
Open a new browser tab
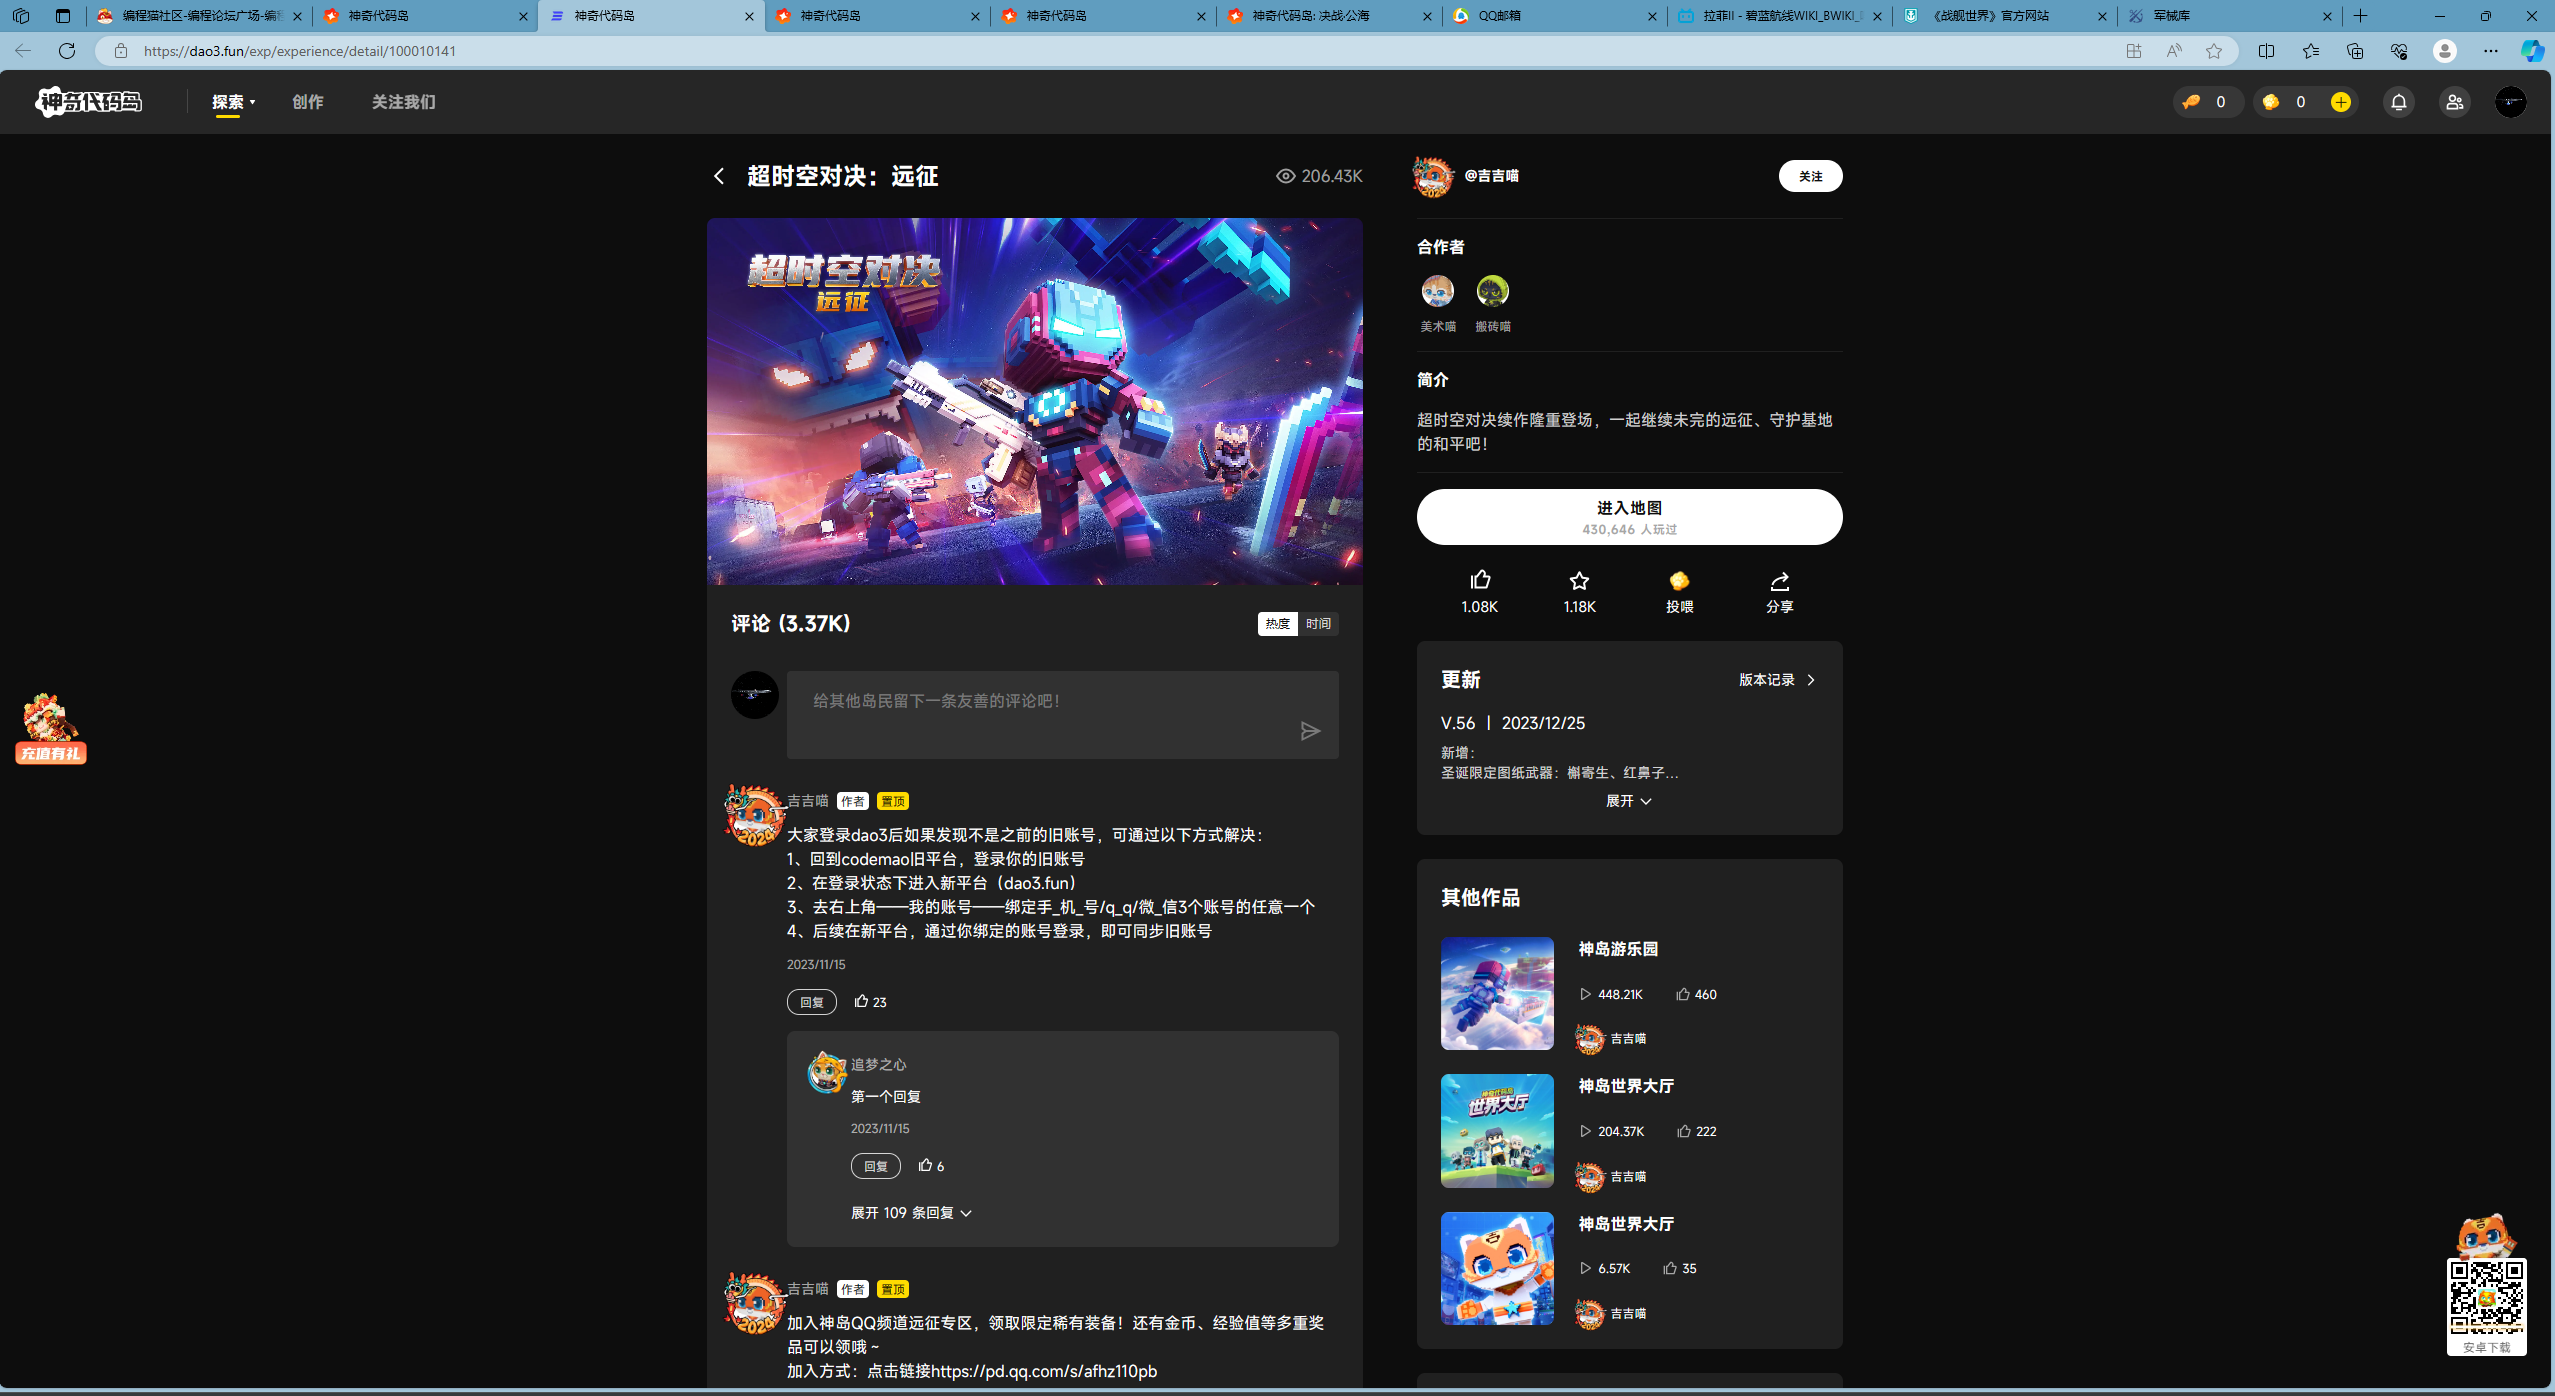[2361, 16]
